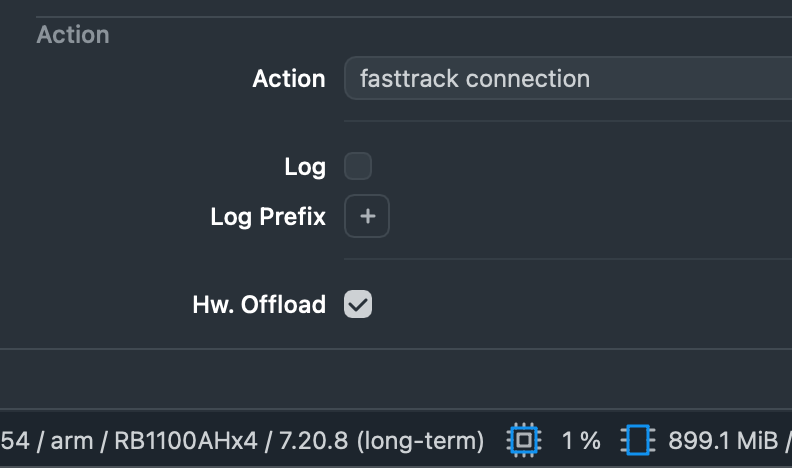Click the 899.1 MiB memory readout
This screenshot has width=792, height=468.
coord(717,440)
